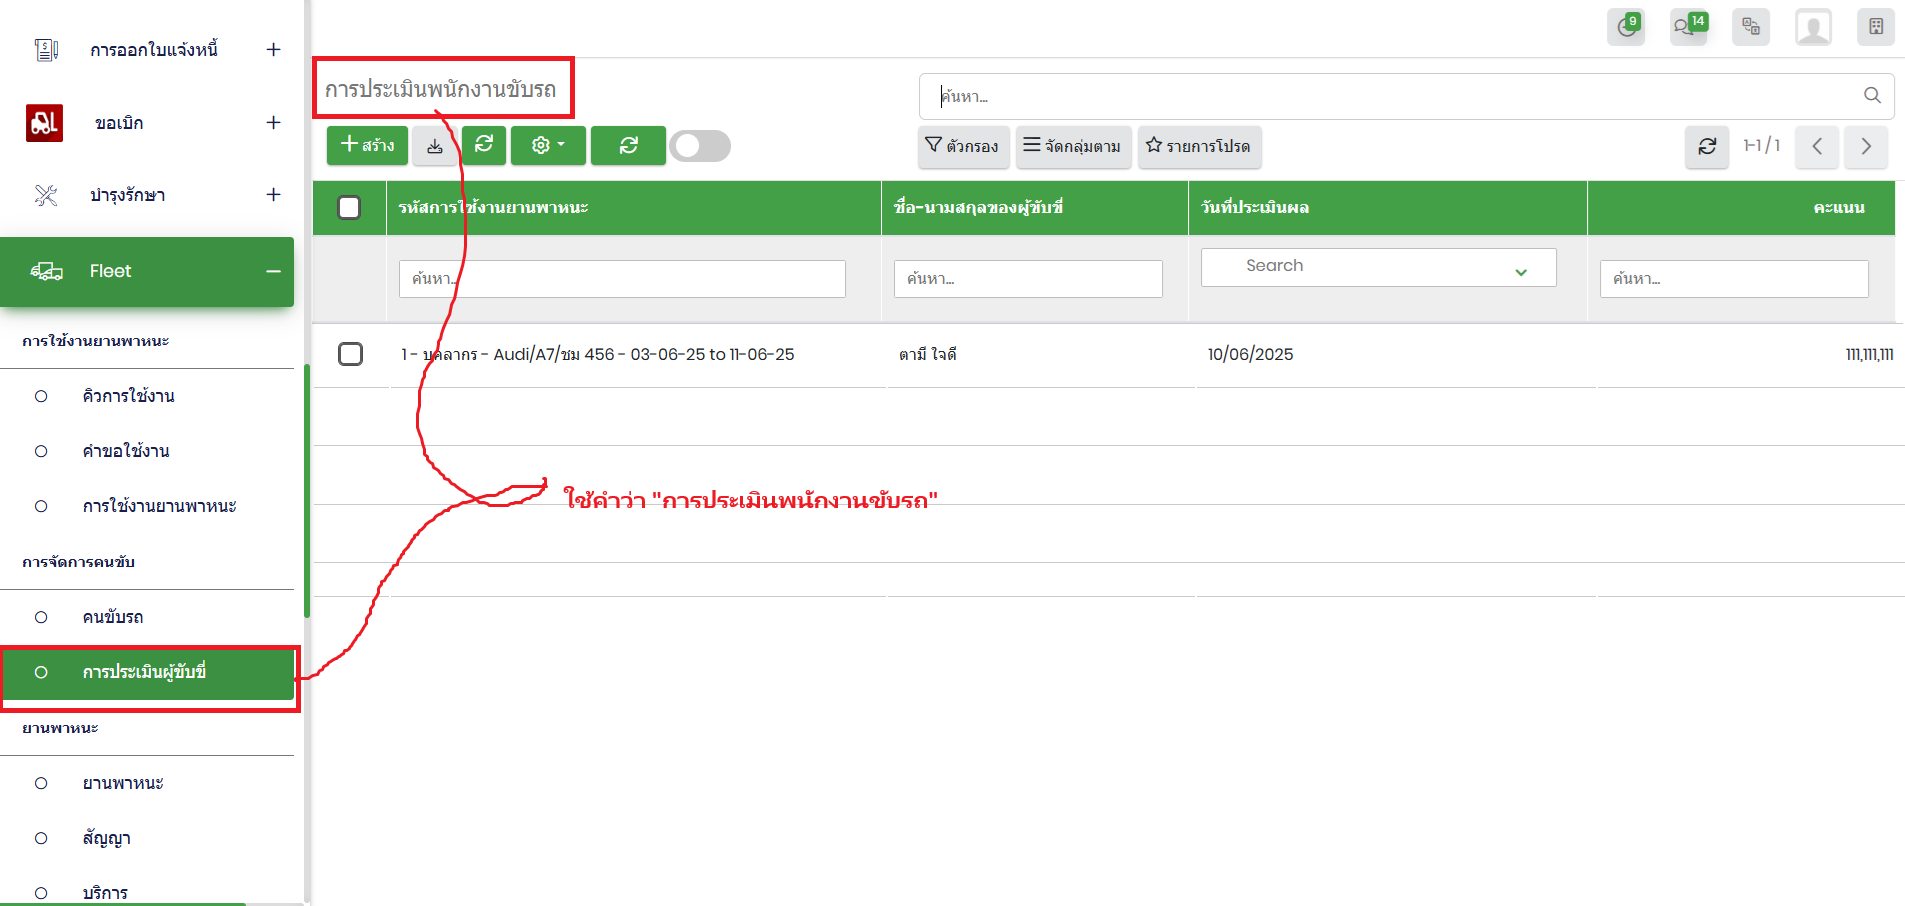Collapse the Fleet menu section
The height and width of the screenshot is (906, 1905).
(x=273, y=271)
